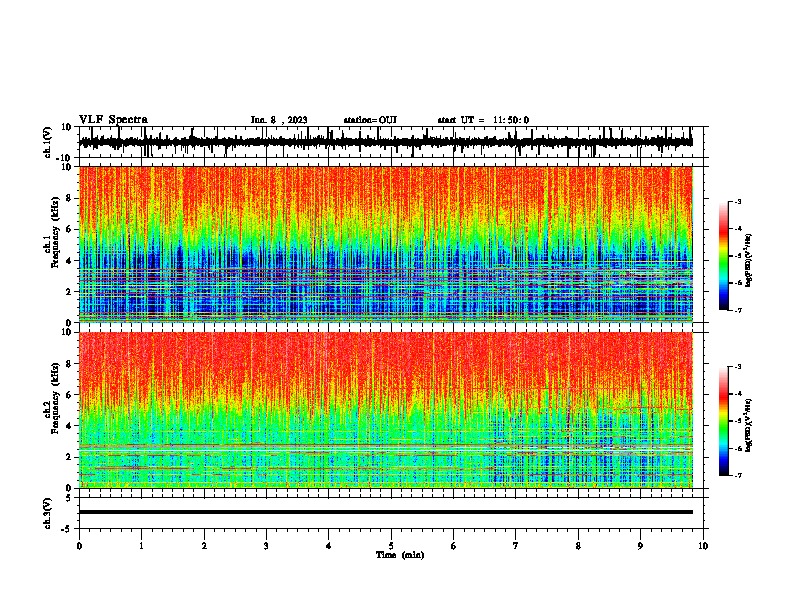Screen dimensions: 792x612
Task: Click the 0 tick on the time axis
Action: 79,546
